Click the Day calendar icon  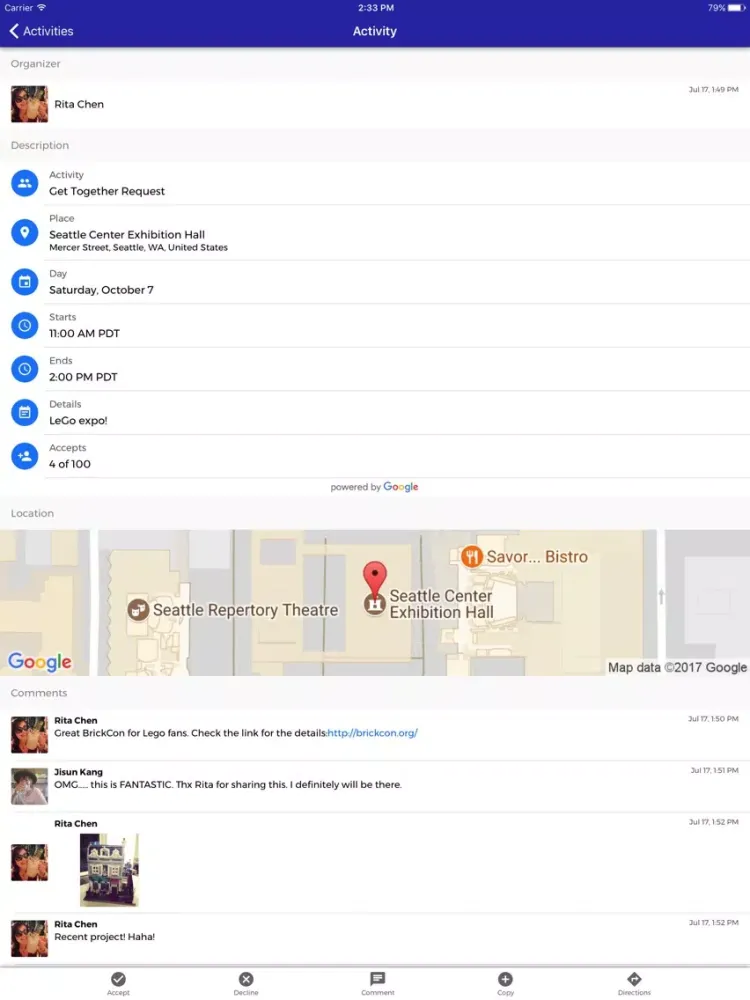click(25, 282)
